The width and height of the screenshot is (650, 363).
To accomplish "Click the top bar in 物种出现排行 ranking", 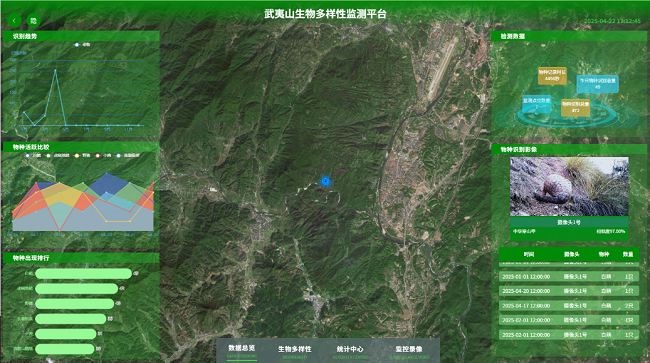I will click(x=83, y=273).
